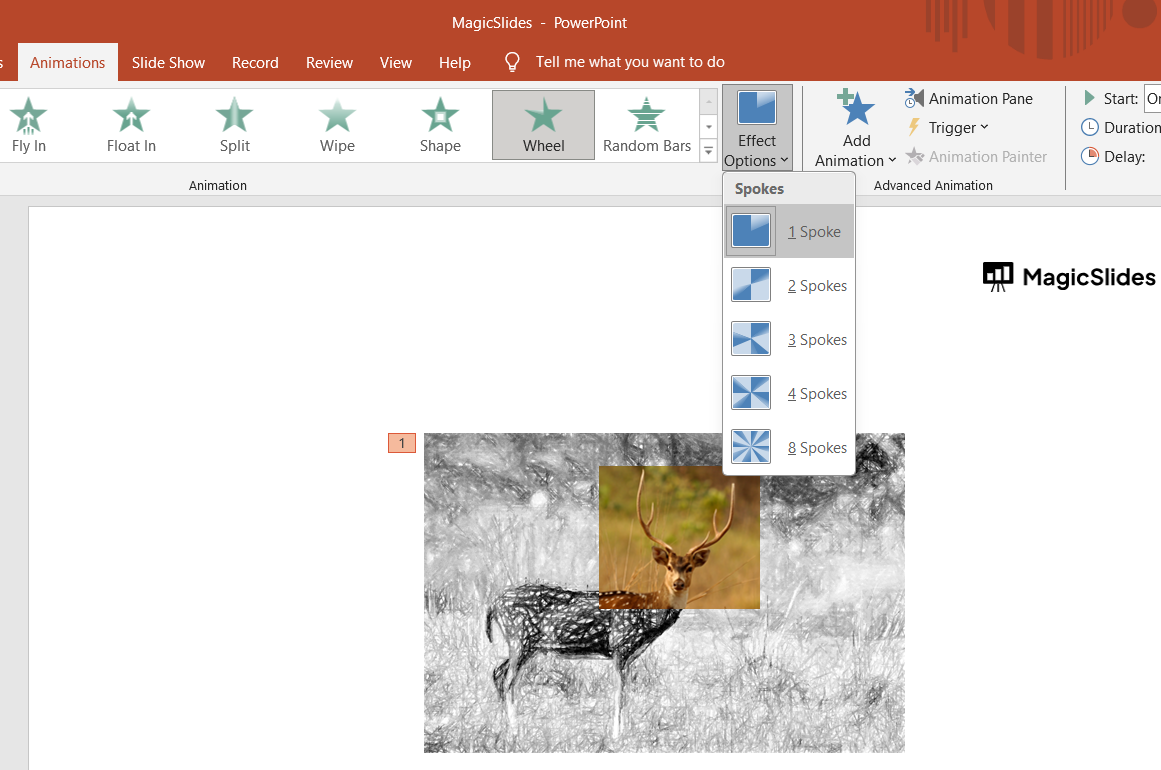Open the Trigger dropdown menu
This screenshot has height=770, width=1161.
[x=947, y=127]
